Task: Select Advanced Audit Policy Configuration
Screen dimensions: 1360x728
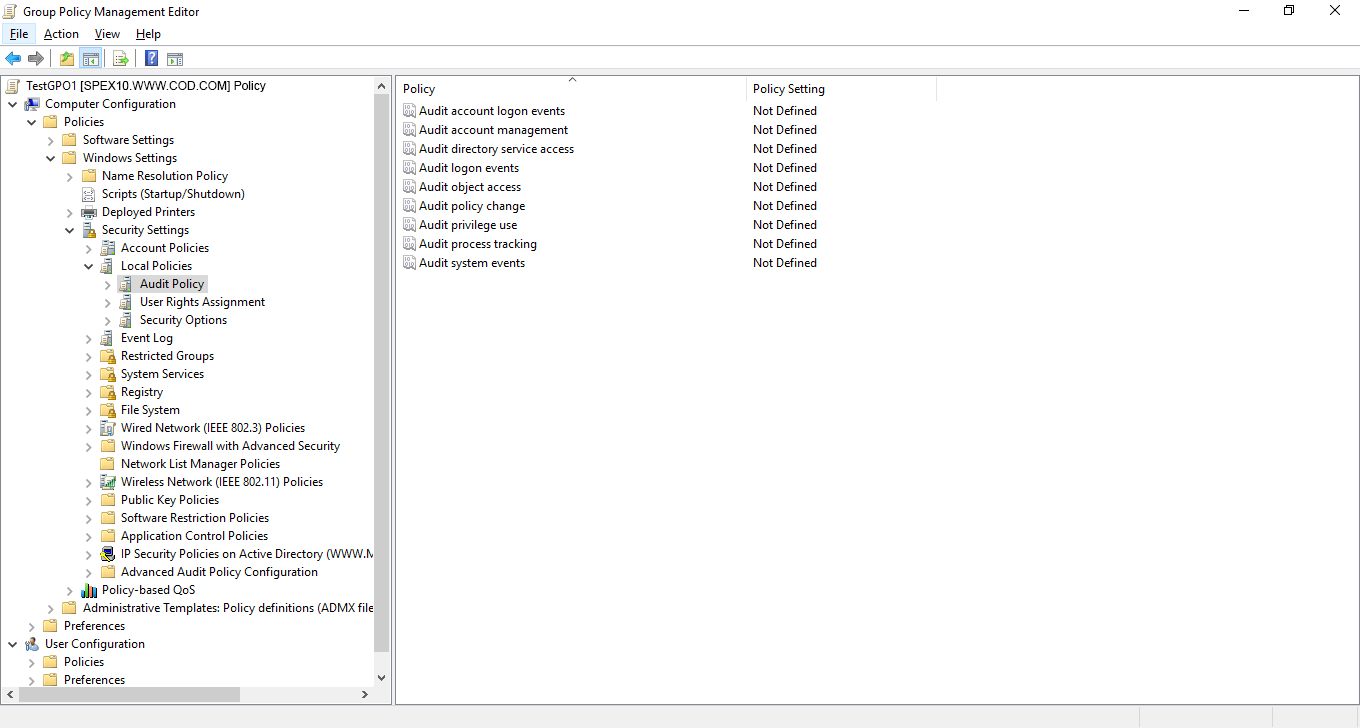Action: point(219,572)
